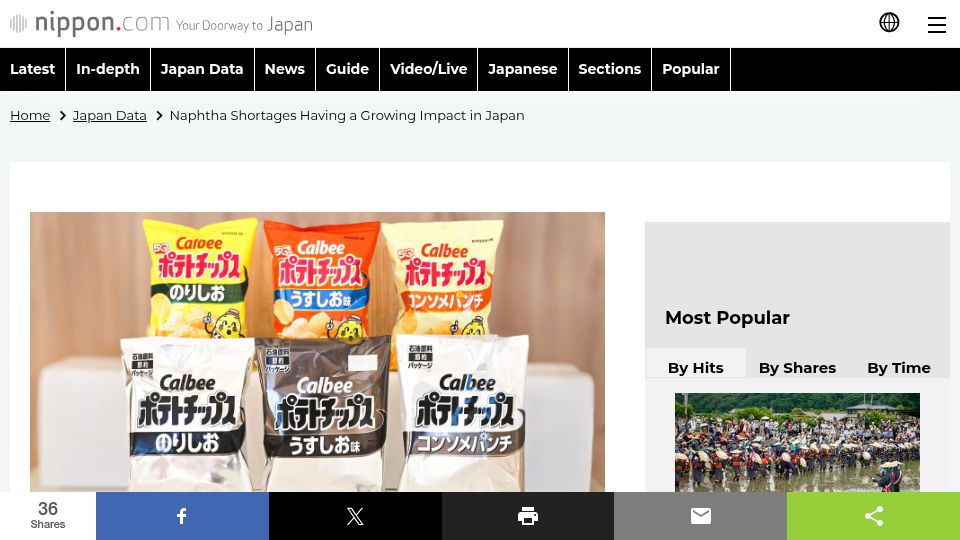Click the 36 Shares counter
Screen dimensions: 960x540
pos(48,516)
